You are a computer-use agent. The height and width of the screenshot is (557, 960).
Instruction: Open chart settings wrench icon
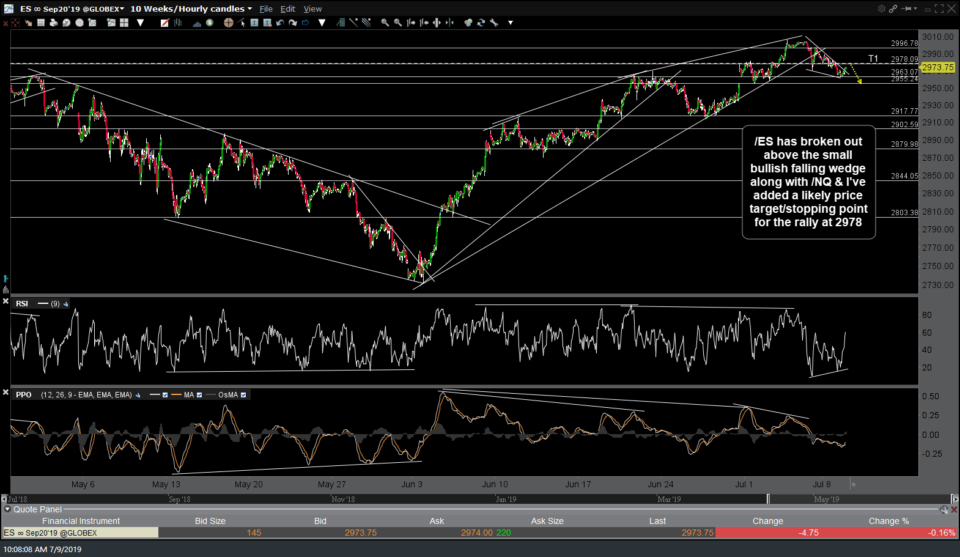point(494,23)
